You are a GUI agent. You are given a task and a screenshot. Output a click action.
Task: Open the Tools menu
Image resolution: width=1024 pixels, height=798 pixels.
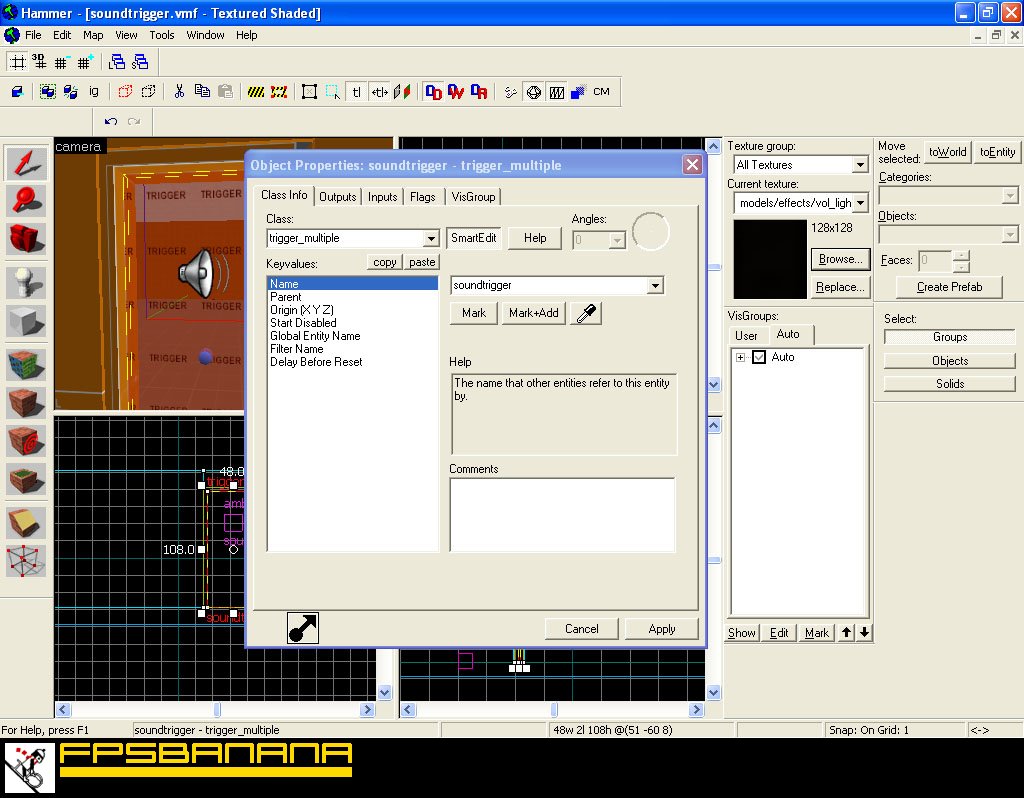[x=162, y=35]
